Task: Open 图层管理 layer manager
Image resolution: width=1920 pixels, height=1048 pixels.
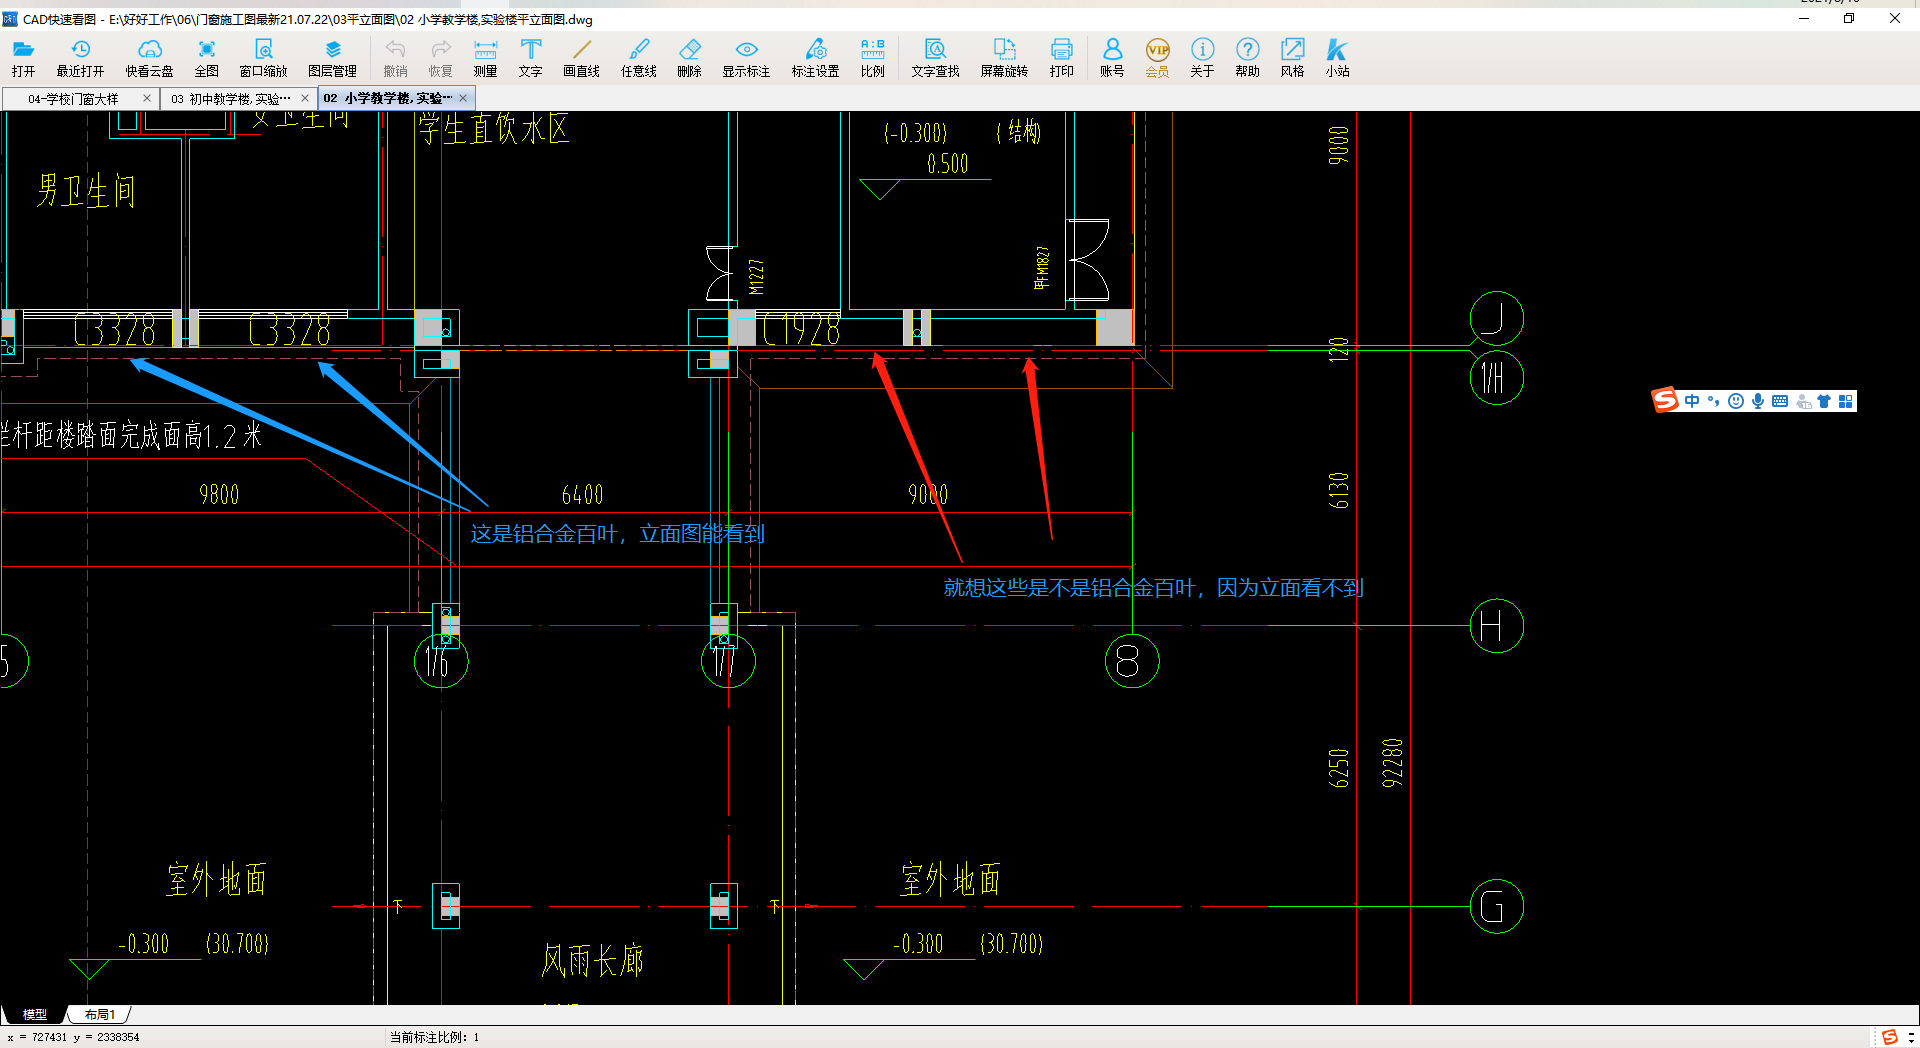Action: [x=333, y=58]
